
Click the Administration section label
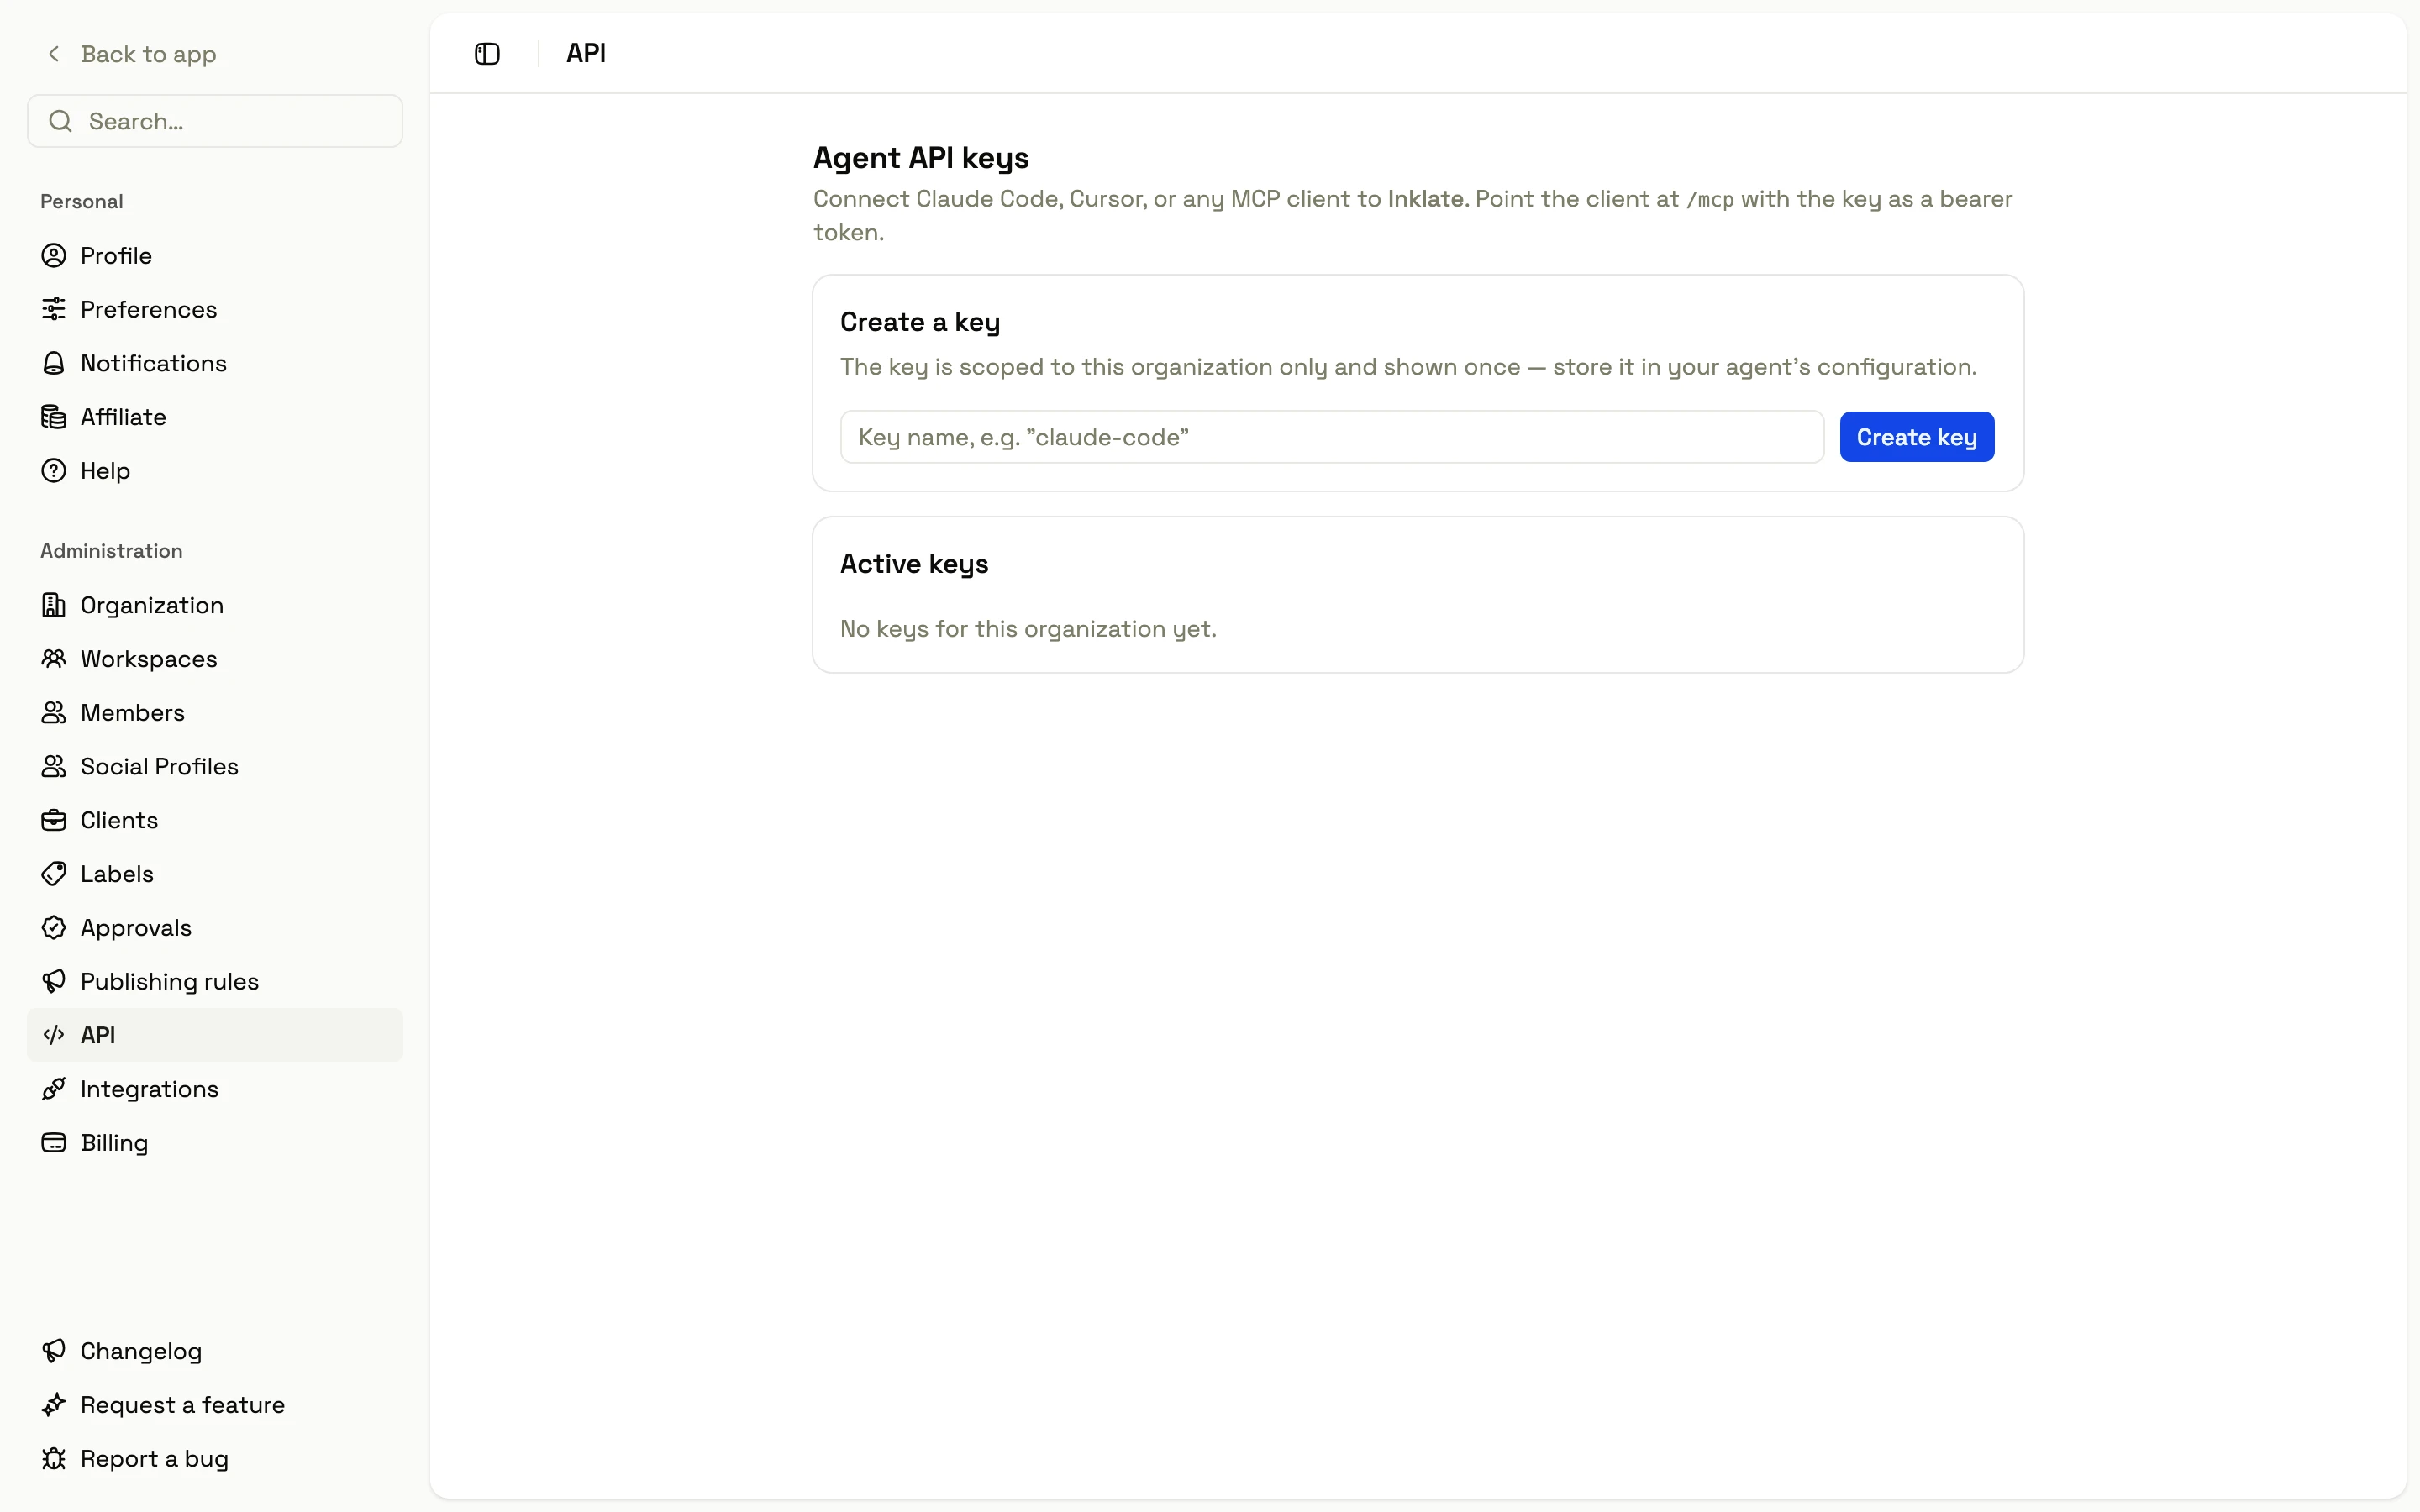click(x=111, y=551)
